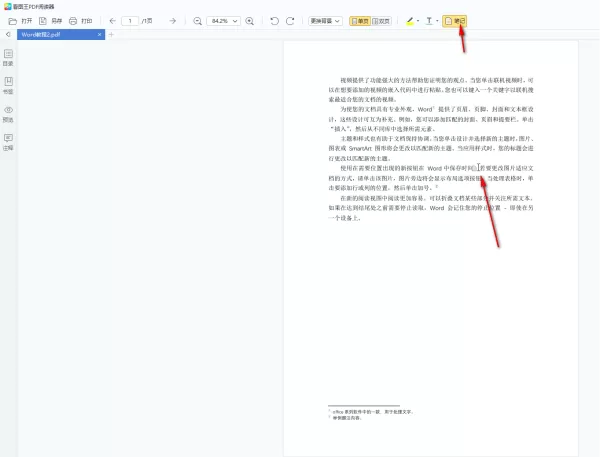Image resolution: width=600 pixels, height=457 pixels.
Task: Open highlighter color dropdown arrow
Action: pyautogui.click(x=418, y=21)
